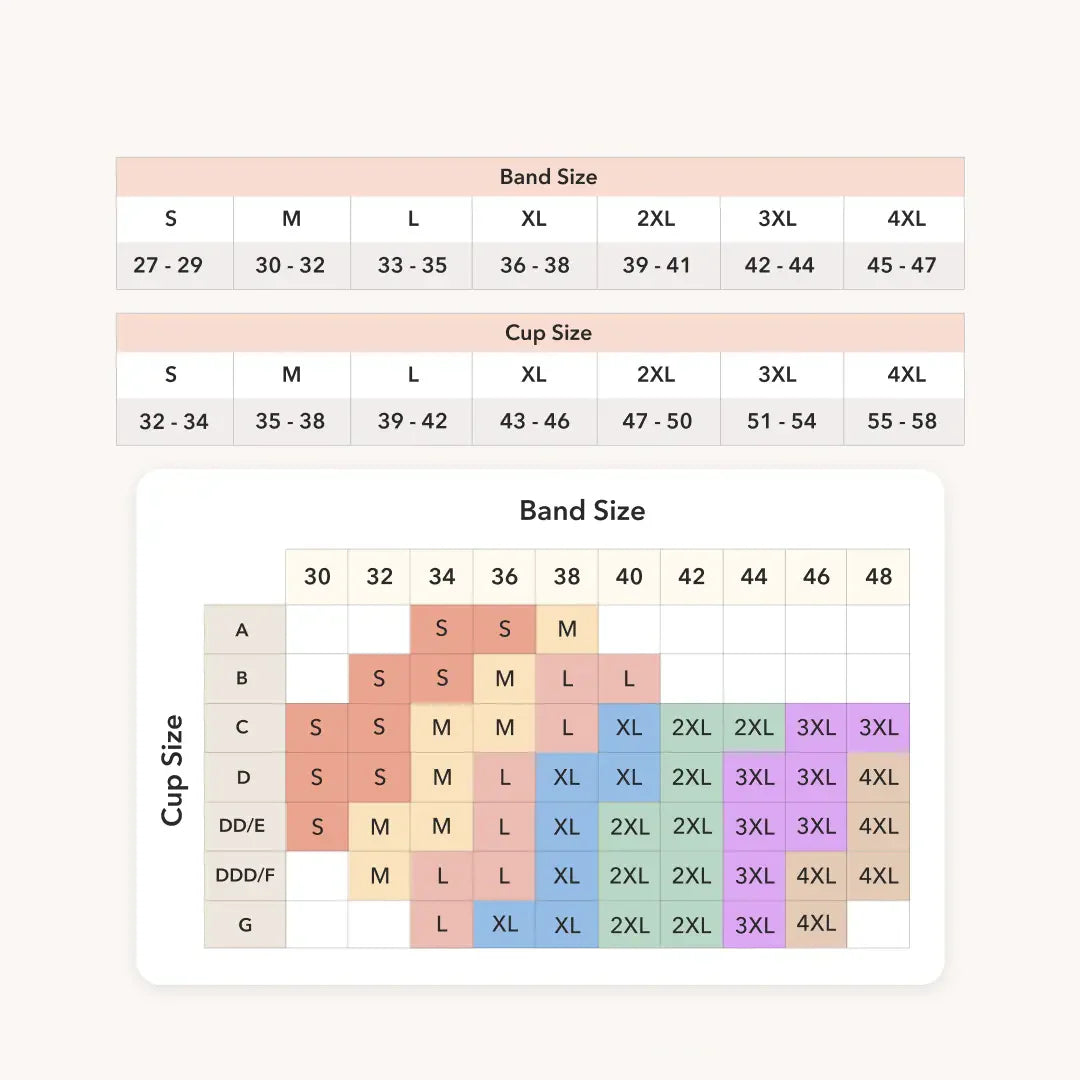Select band size 48 column header
Image resolution: width=1080 pixels, height=1080 pixels.
[878, 577]
